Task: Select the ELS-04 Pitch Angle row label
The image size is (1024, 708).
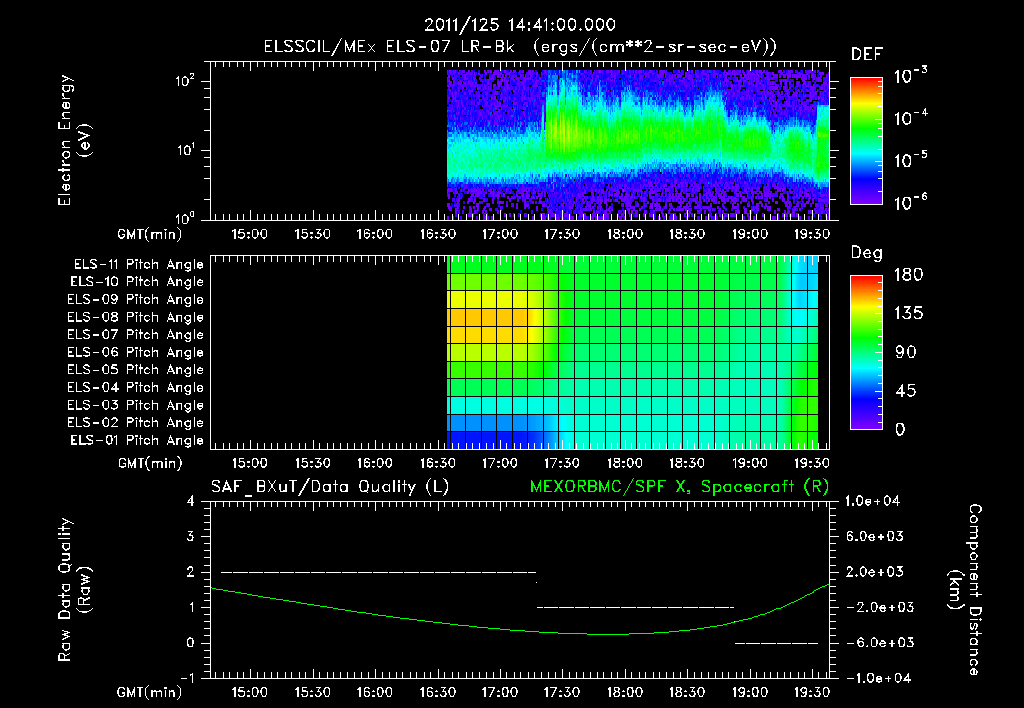Action: pyautogui.click(x=136, y=387)
